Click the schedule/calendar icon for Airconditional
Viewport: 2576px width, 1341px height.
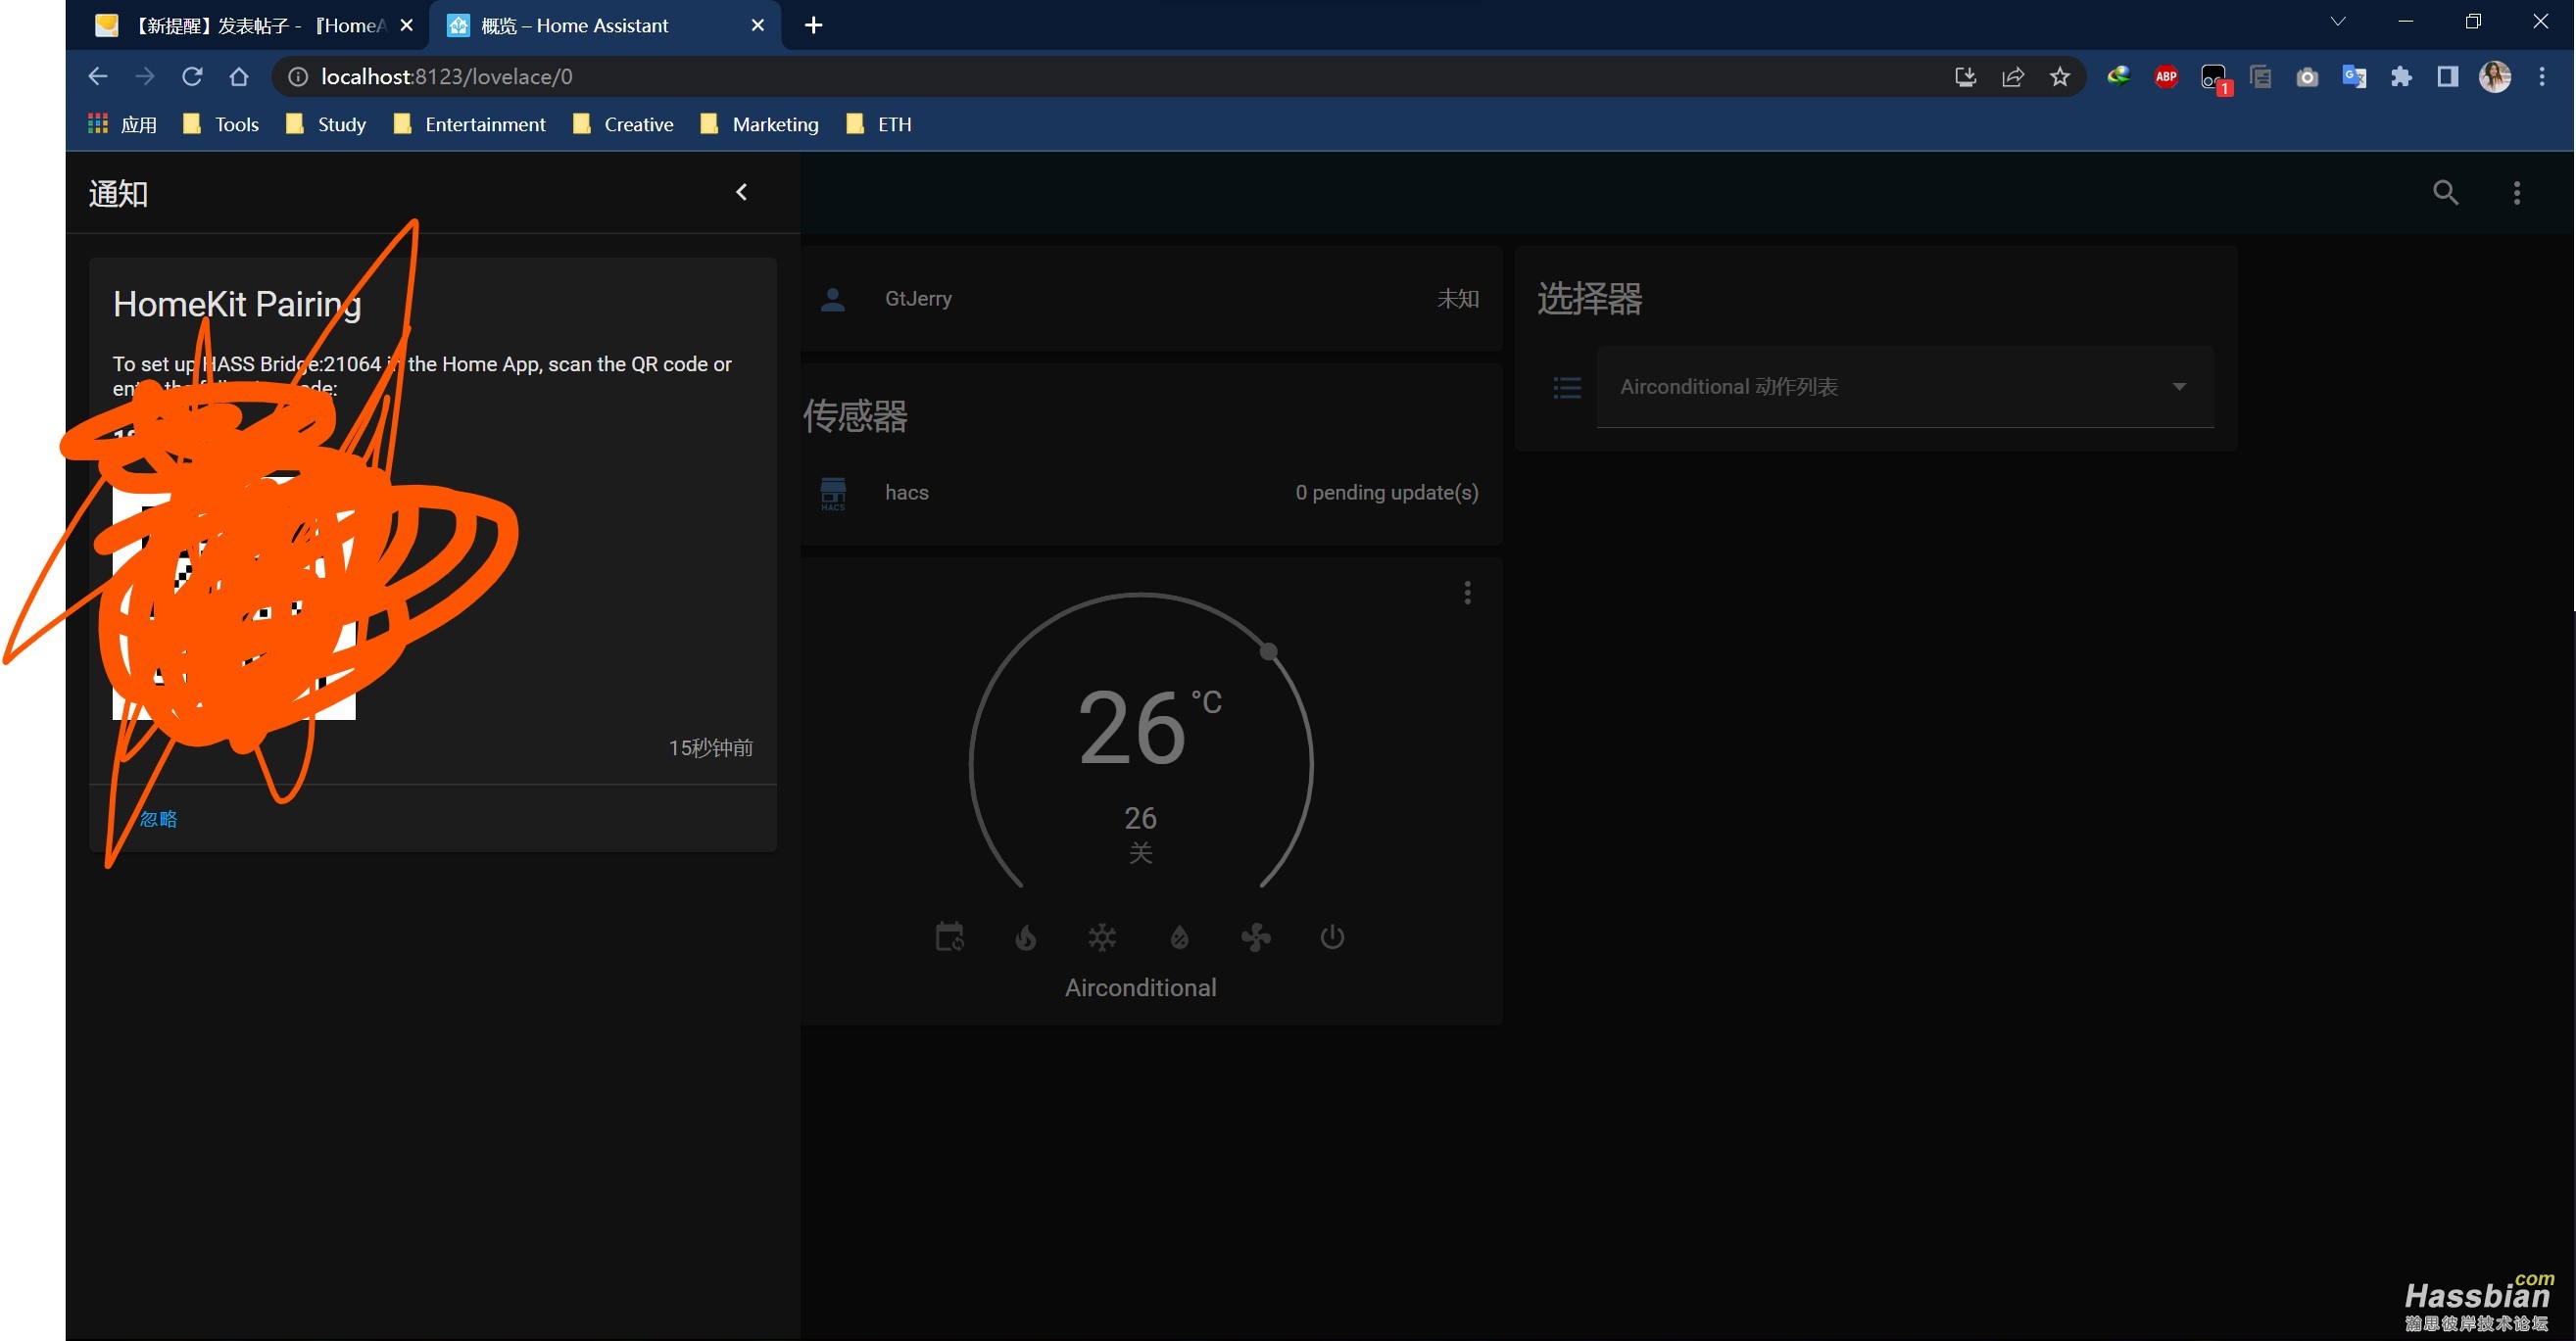[950, 935]
